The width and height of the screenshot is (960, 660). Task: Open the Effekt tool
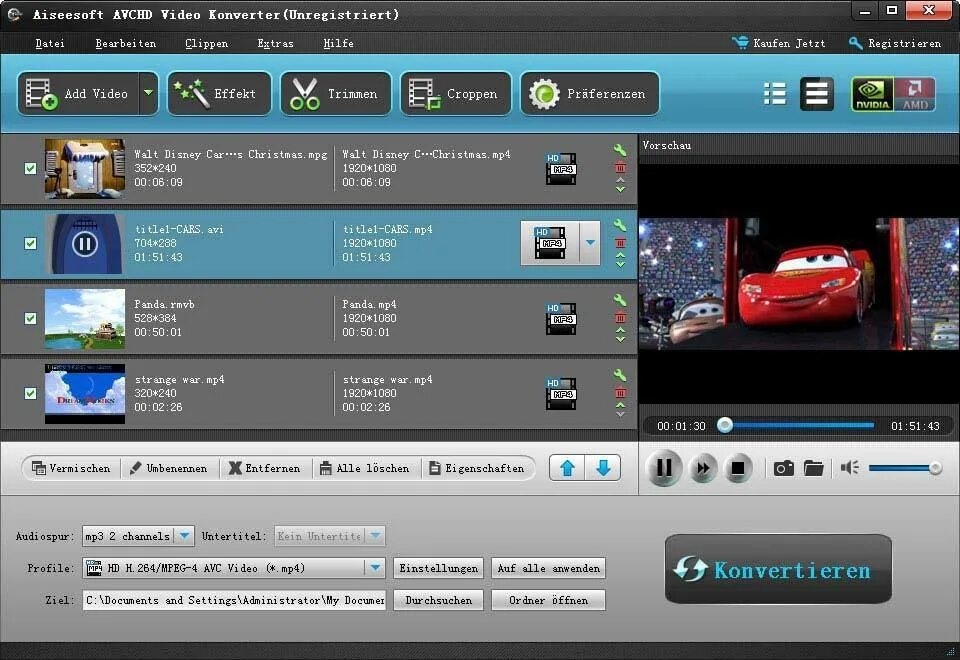219,94
